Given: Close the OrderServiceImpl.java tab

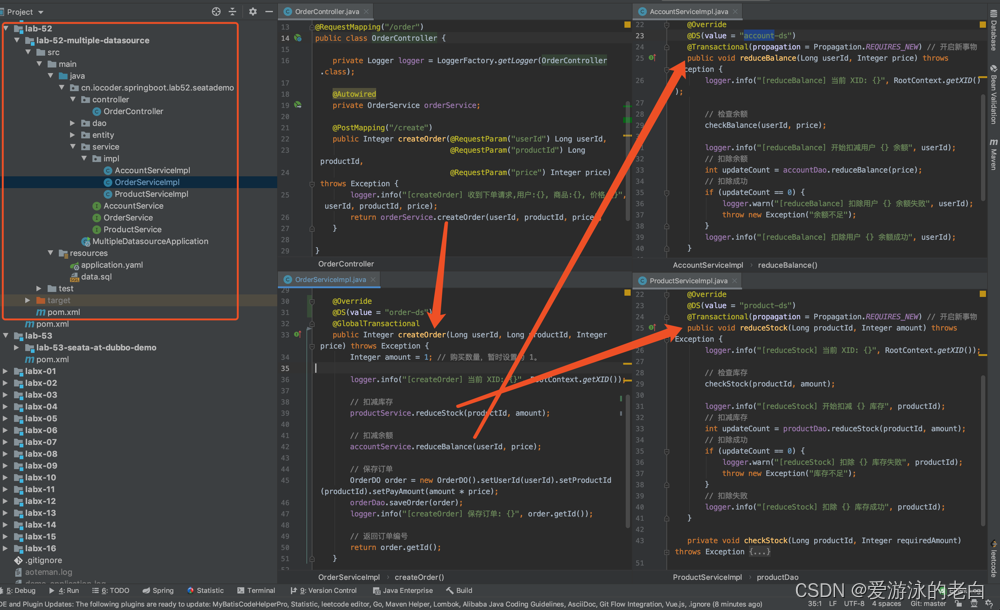Looking at the screenshot, I should pos(373,279).
